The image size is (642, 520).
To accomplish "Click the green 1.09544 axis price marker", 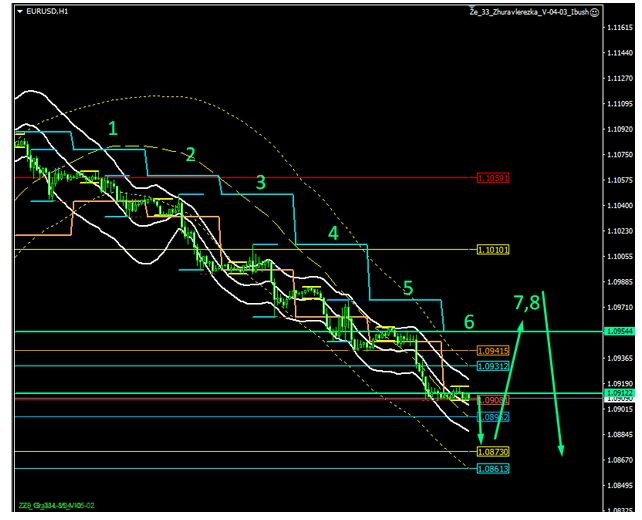I will tap(618, 331).
